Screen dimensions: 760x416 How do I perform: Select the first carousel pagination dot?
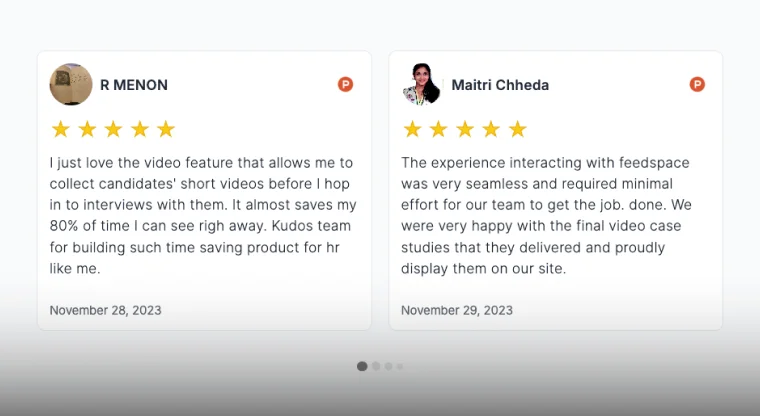(362, 366)
